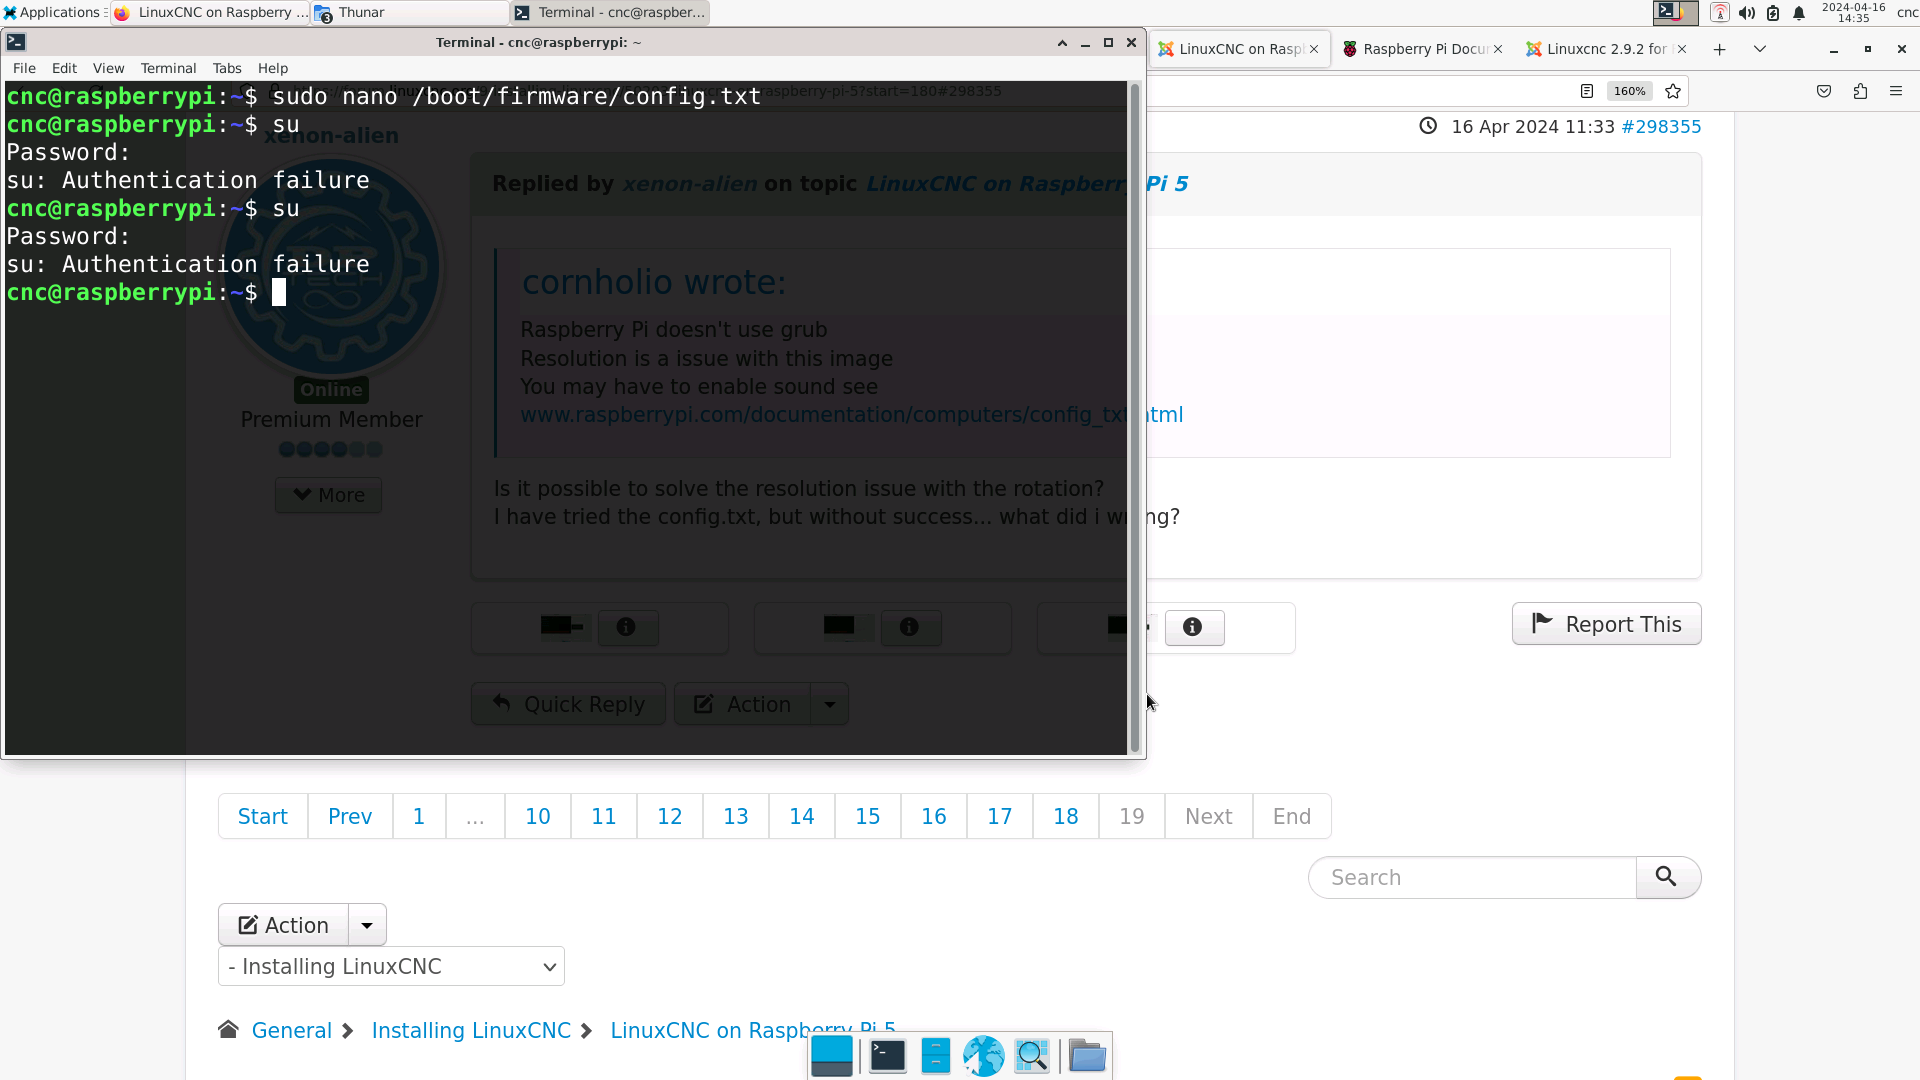
Task: Open page 13 in the pagination
Action: coord(736,817)
